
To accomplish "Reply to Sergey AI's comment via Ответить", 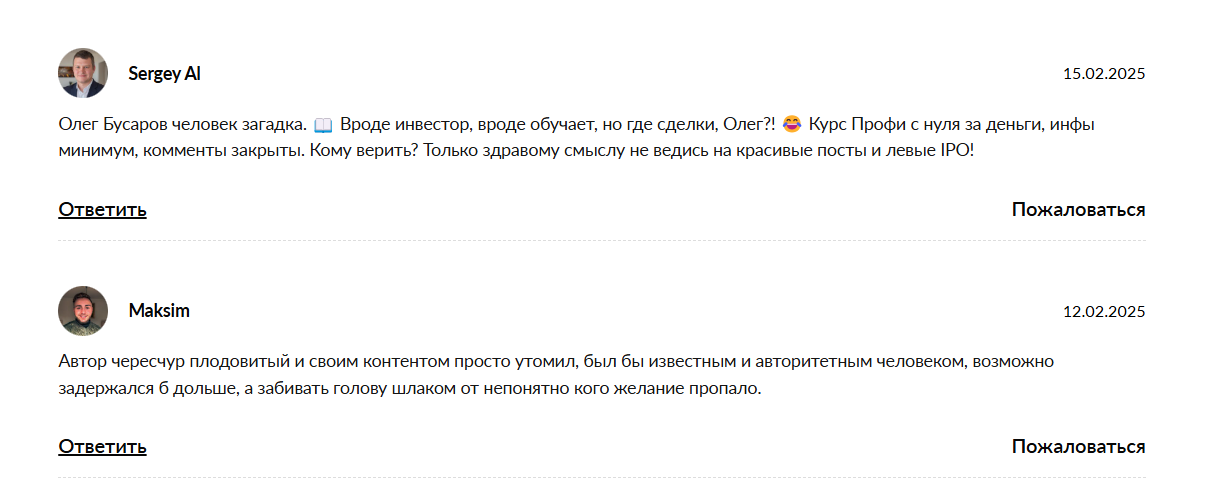I will pos(102,210).
